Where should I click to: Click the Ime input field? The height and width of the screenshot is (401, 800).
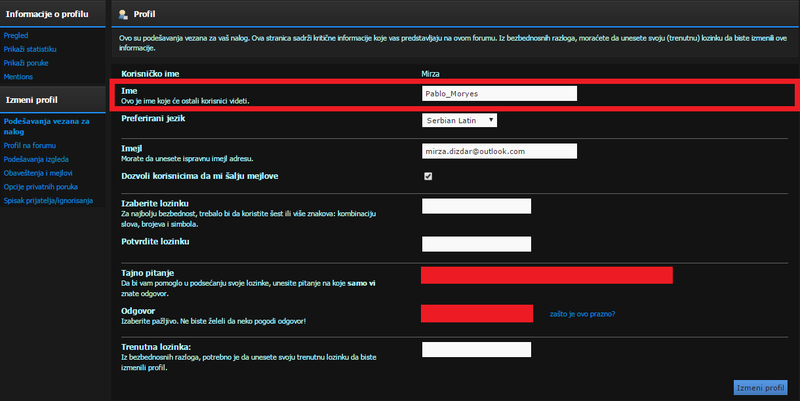499,94
